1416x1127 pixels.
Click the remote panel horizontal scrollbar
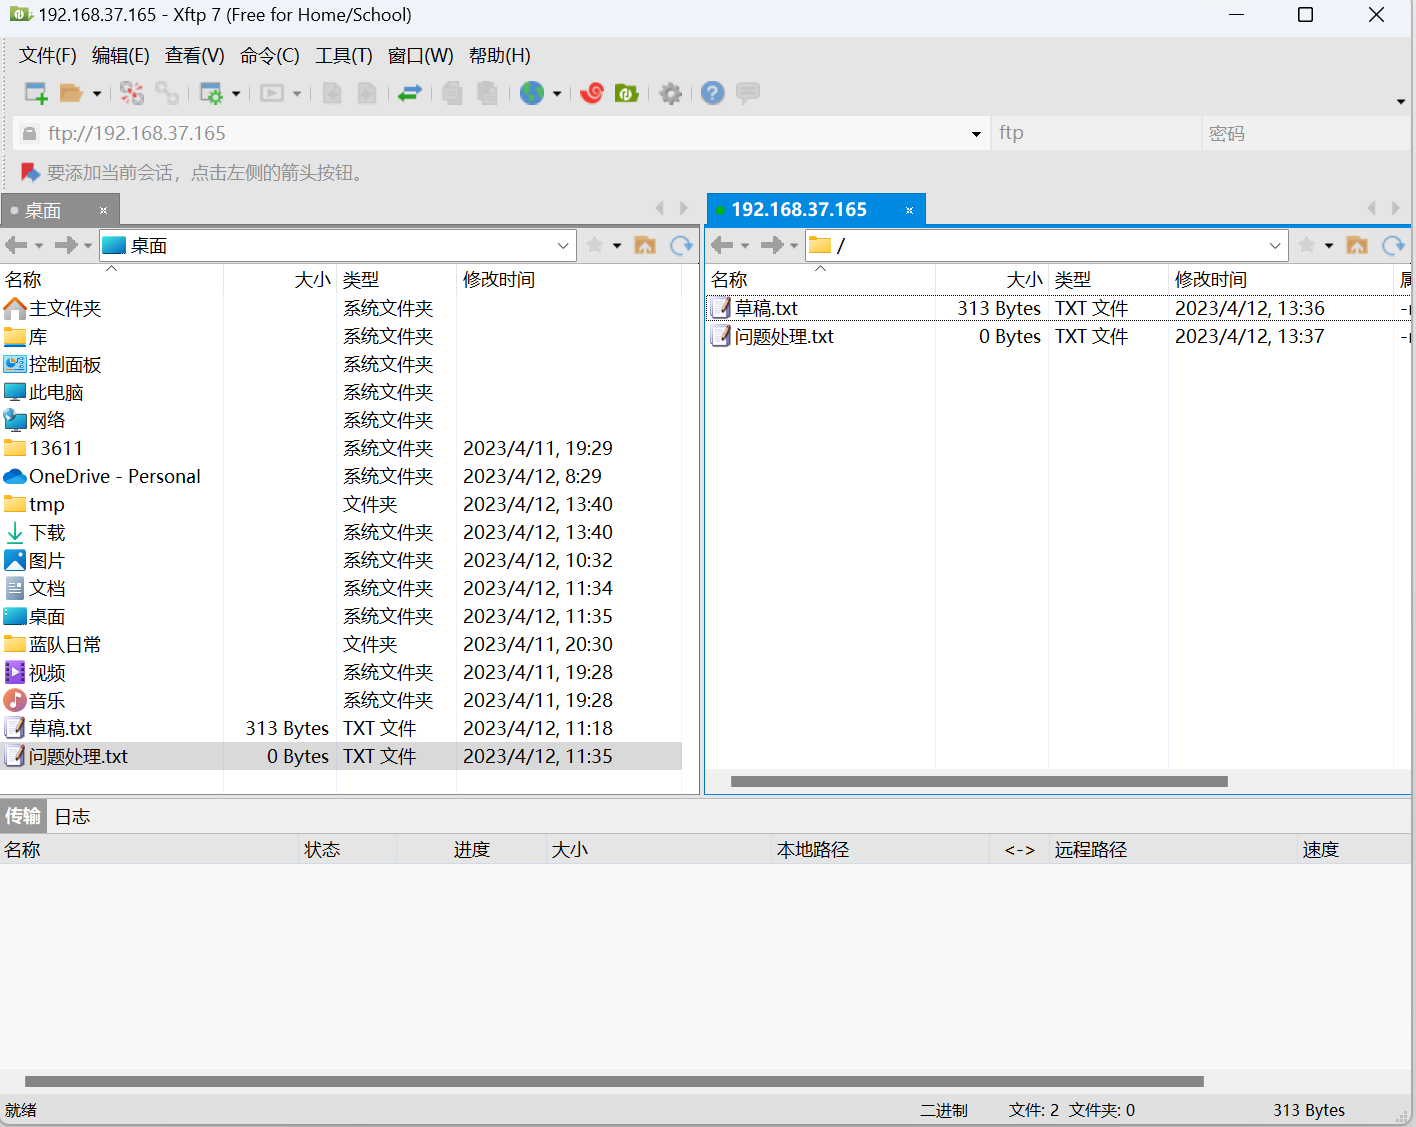pos(978,781)
